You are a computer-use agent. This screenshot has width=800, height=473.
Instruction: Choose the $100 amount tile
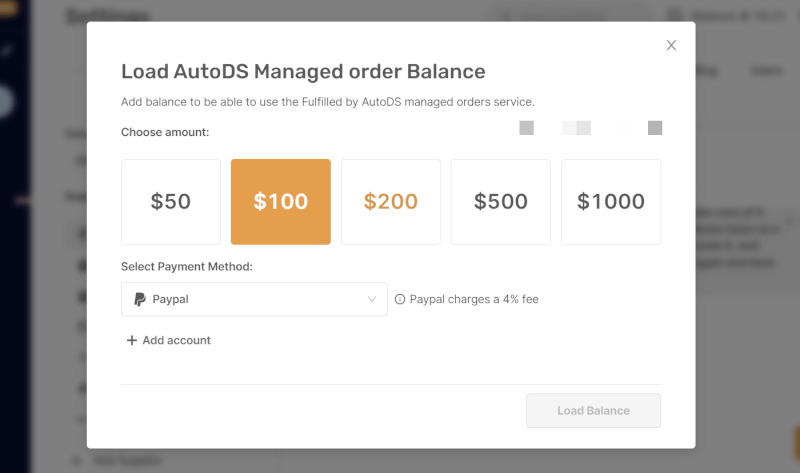tap(281, 202)
